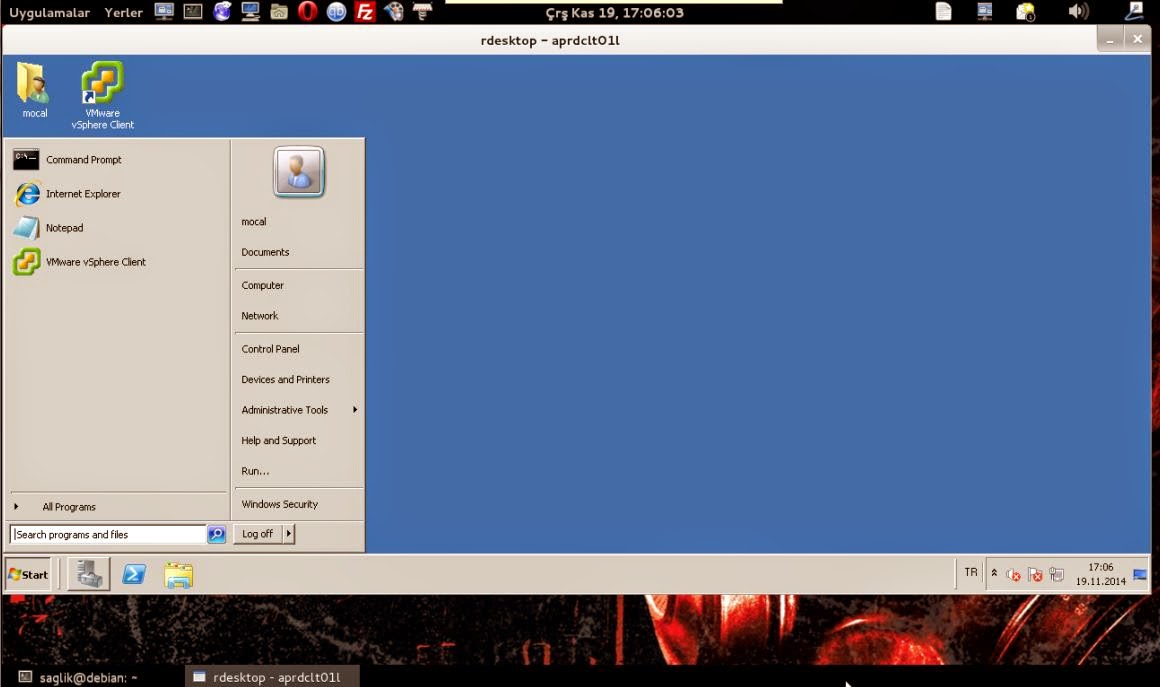Image resolution: width=1160 pixels, height=687 pixels.
Task: Open the Uygulamalar menu
Action: (47, 12)
